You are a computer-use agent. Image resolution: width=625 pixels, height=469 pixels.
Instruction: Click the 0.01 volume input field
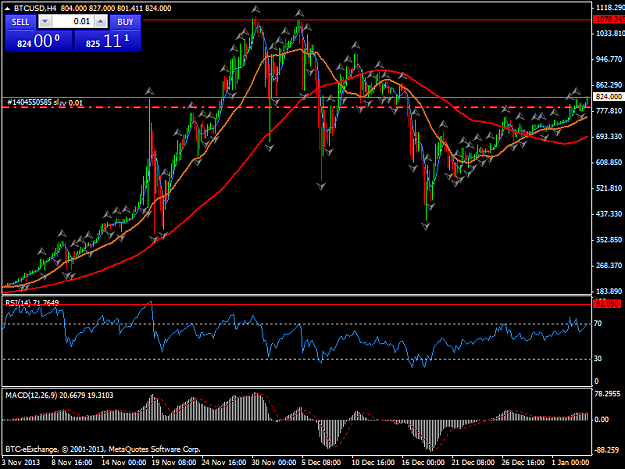[73, 22]
